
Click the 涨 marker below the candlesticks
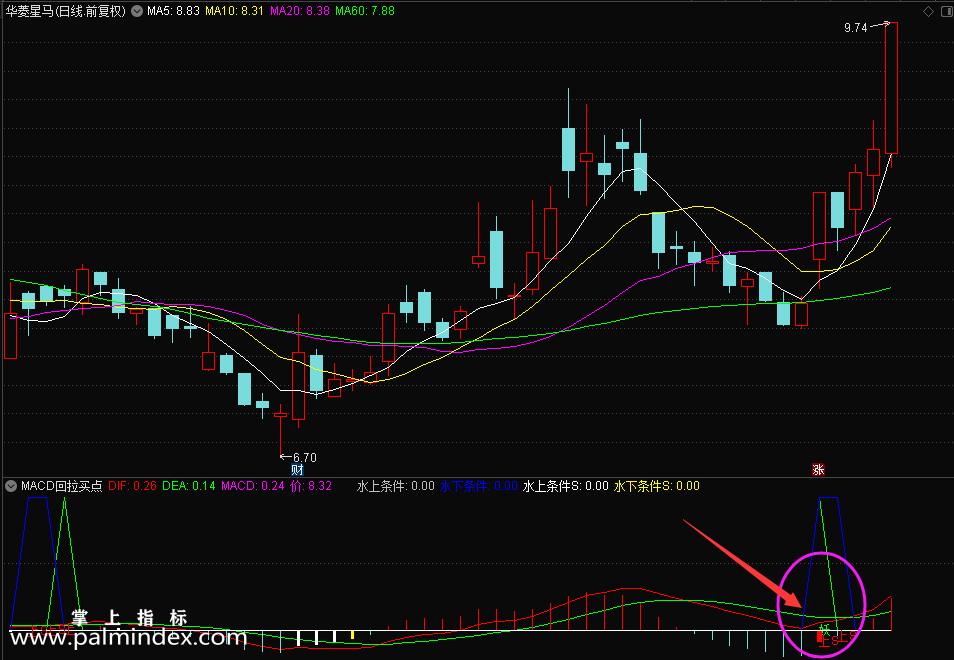tap(818, 470)
